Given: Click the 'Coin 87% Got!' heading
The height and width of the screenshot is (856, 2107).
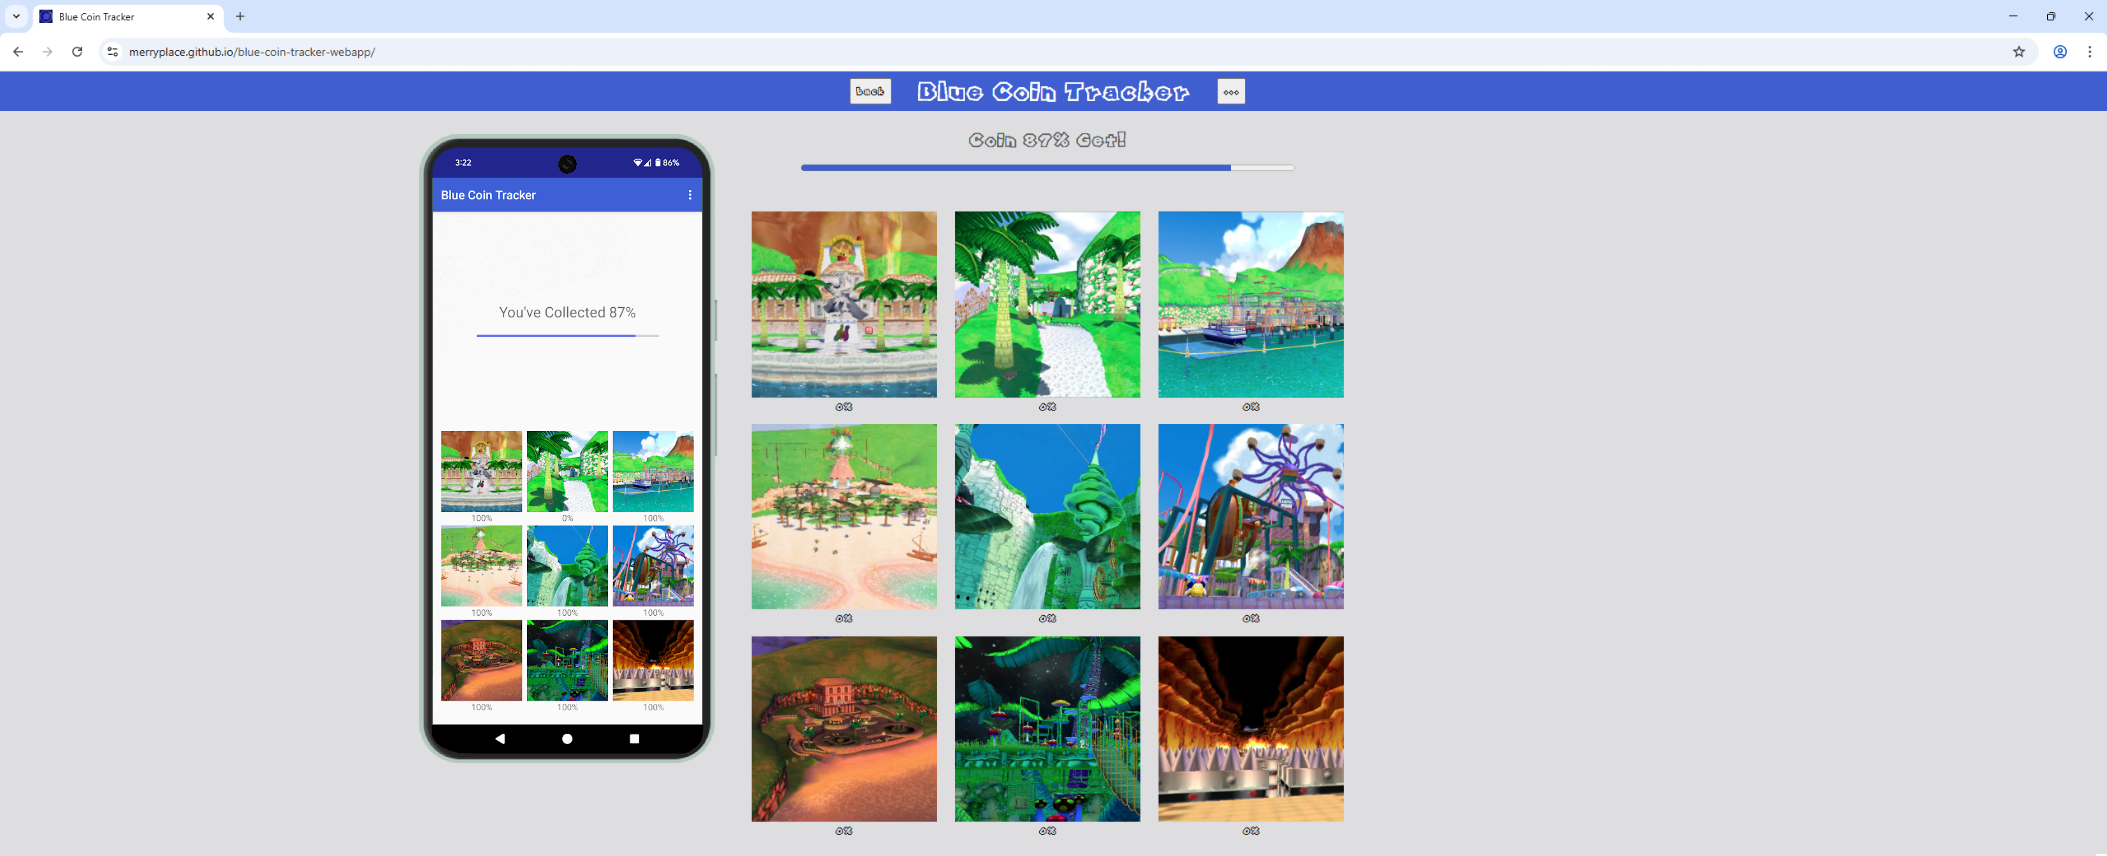Looking at the screenshot, I should point(1047,140).
